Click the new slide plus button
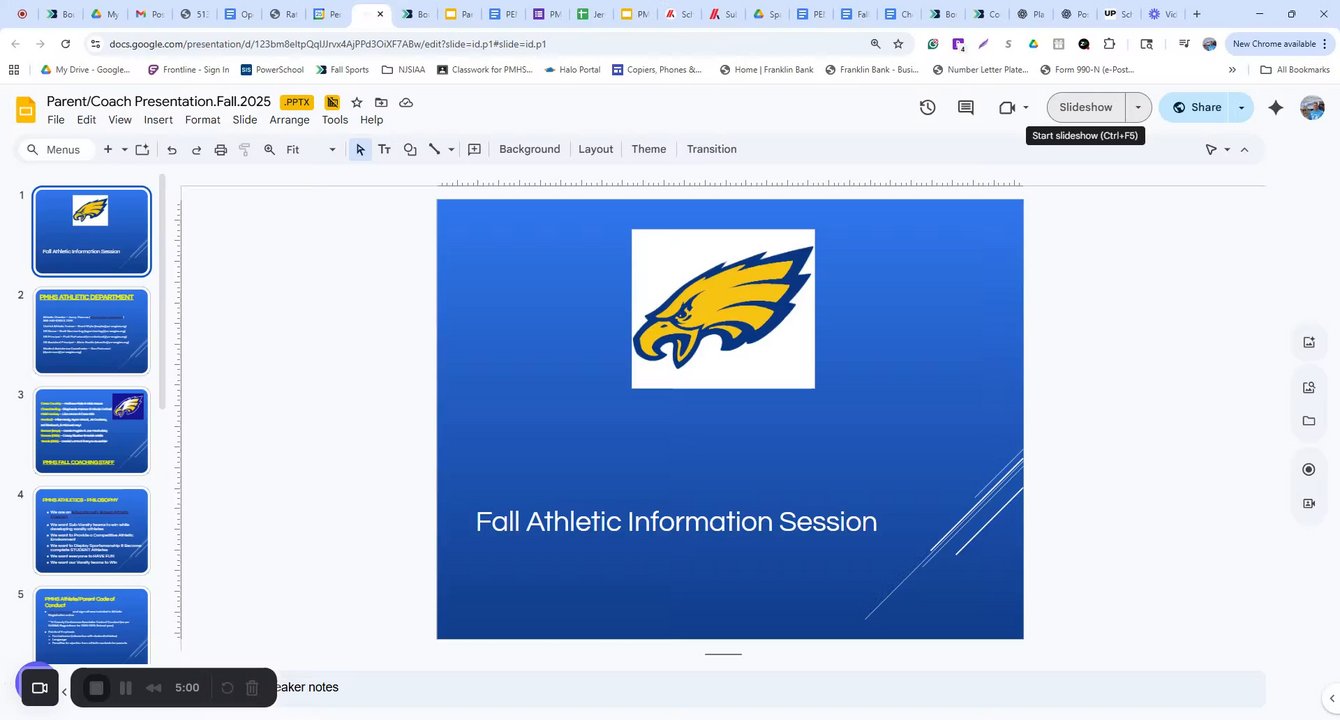This screenshot has height=720, width=1340. 108,149
